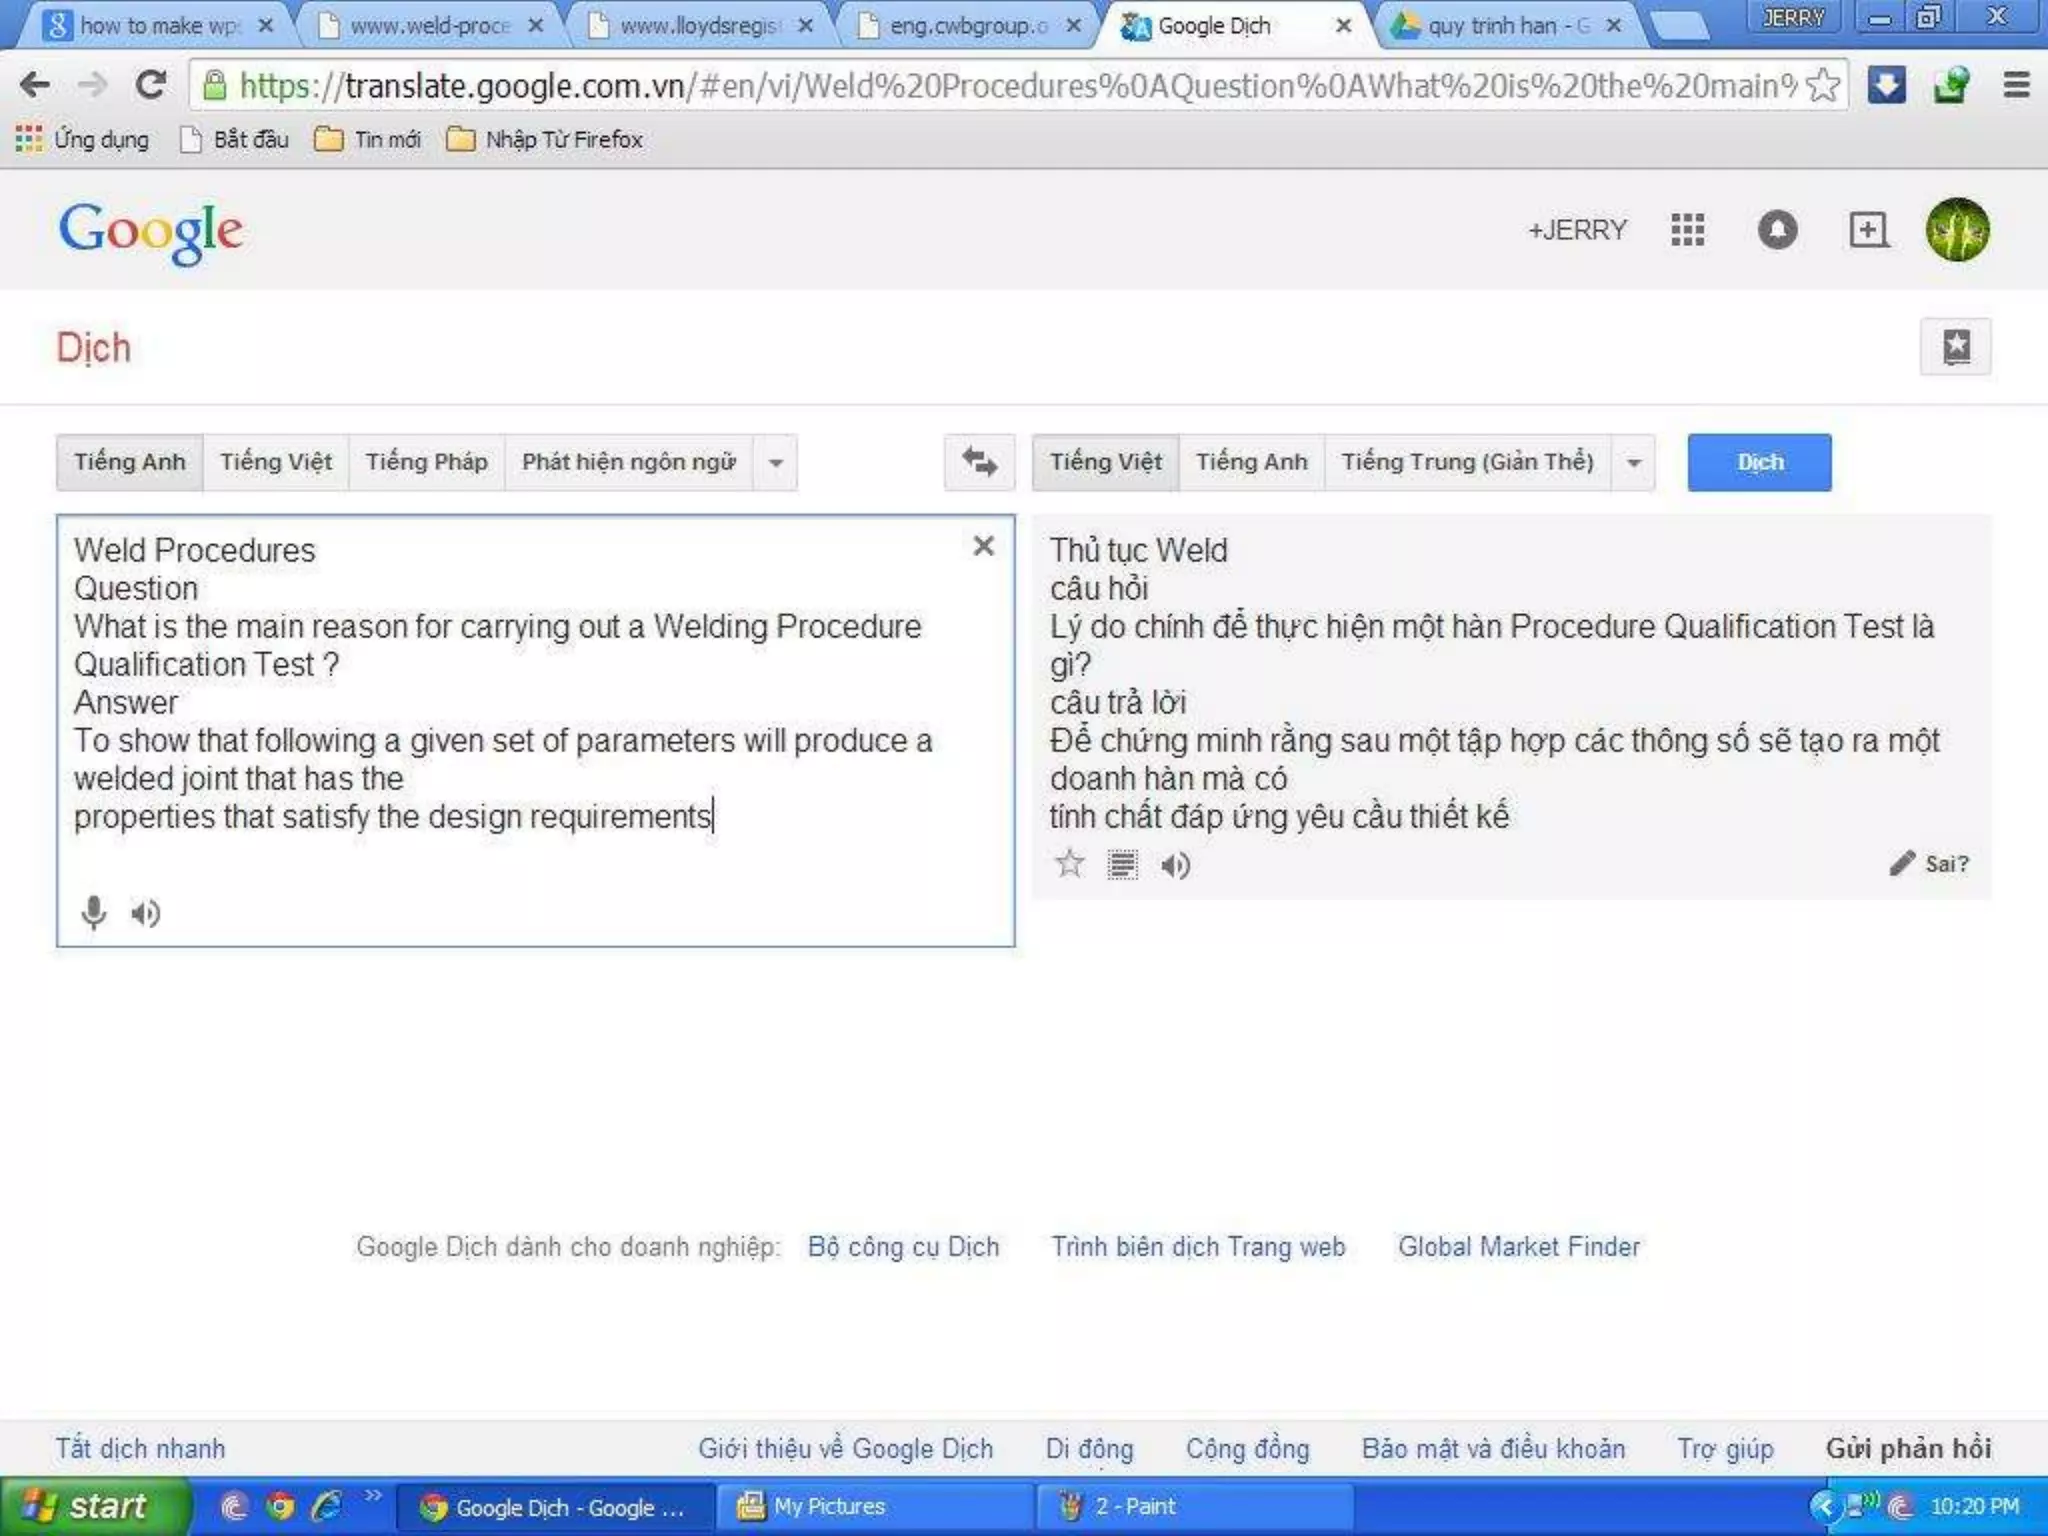Open the Ứng dụng apps shortcut
The width and height of the screenshot is (2048, 1536).
tap(83, 139)
